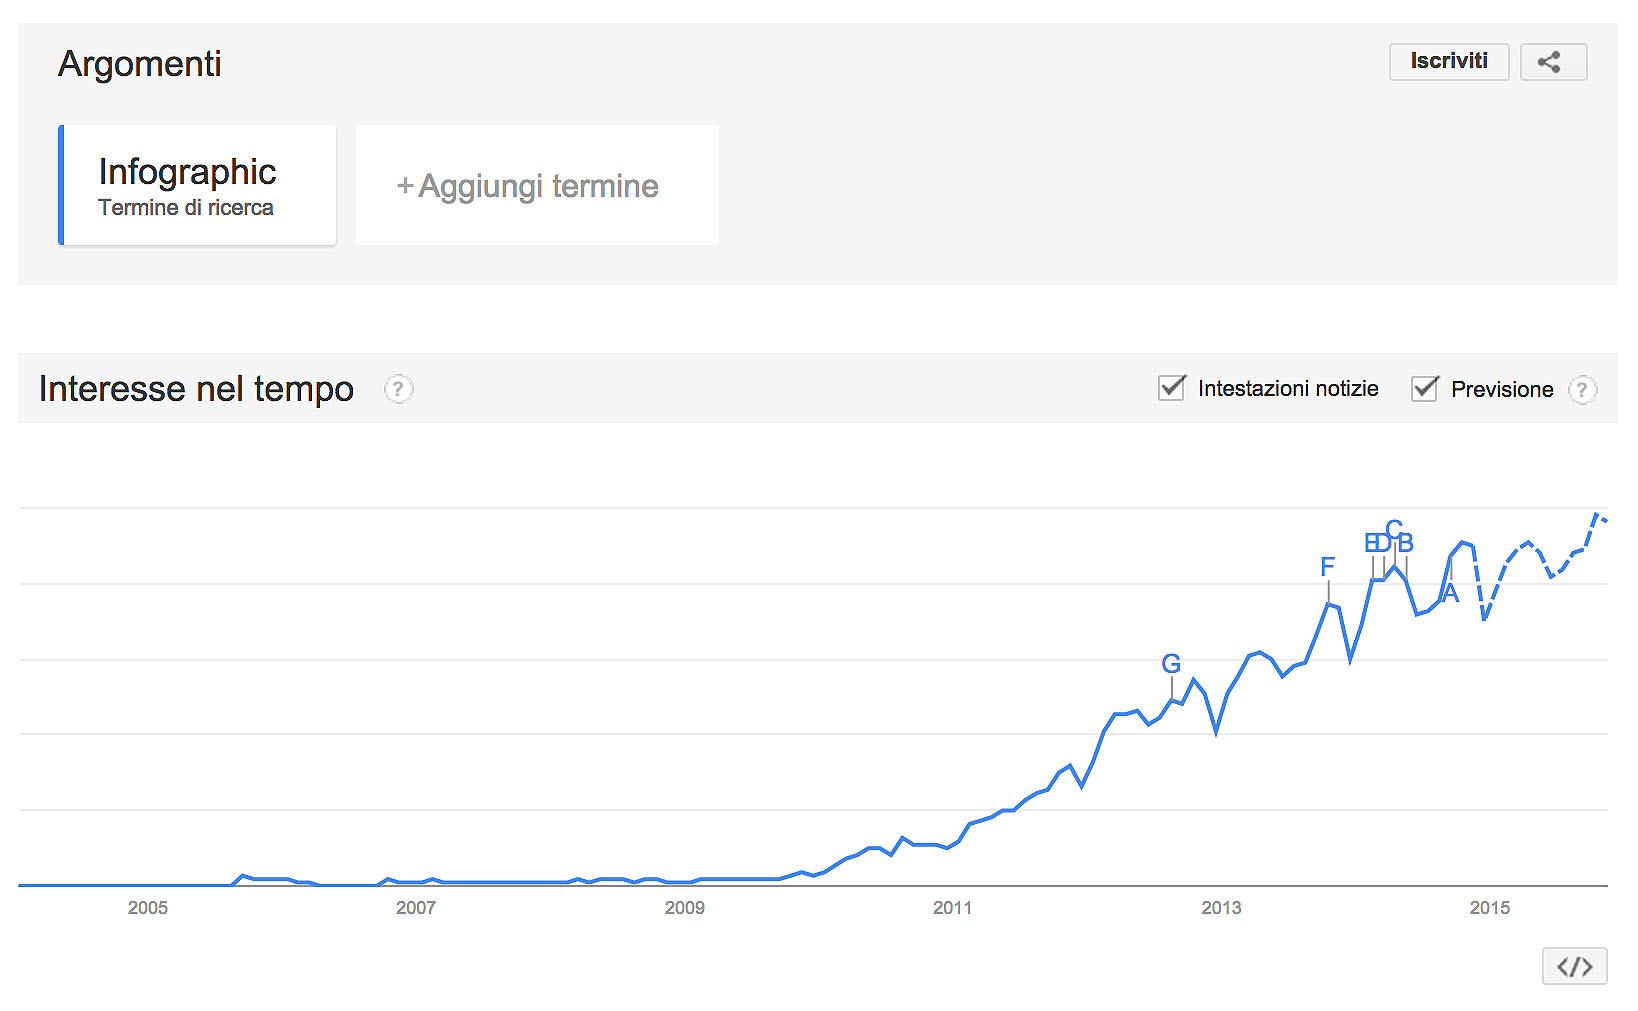This screenshot has width=1638, height=1011.
Task: Open the embed code icon
Action: [1574, 966]
